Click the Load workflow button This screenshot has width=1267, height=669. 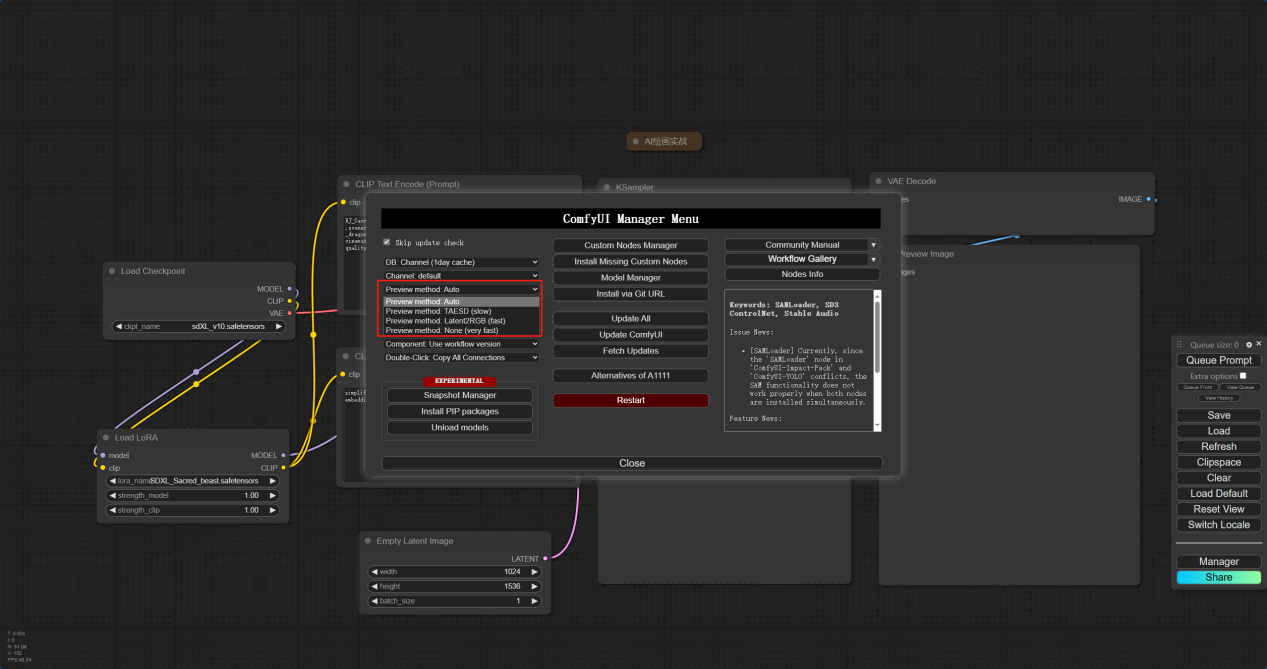(1219, 431)
